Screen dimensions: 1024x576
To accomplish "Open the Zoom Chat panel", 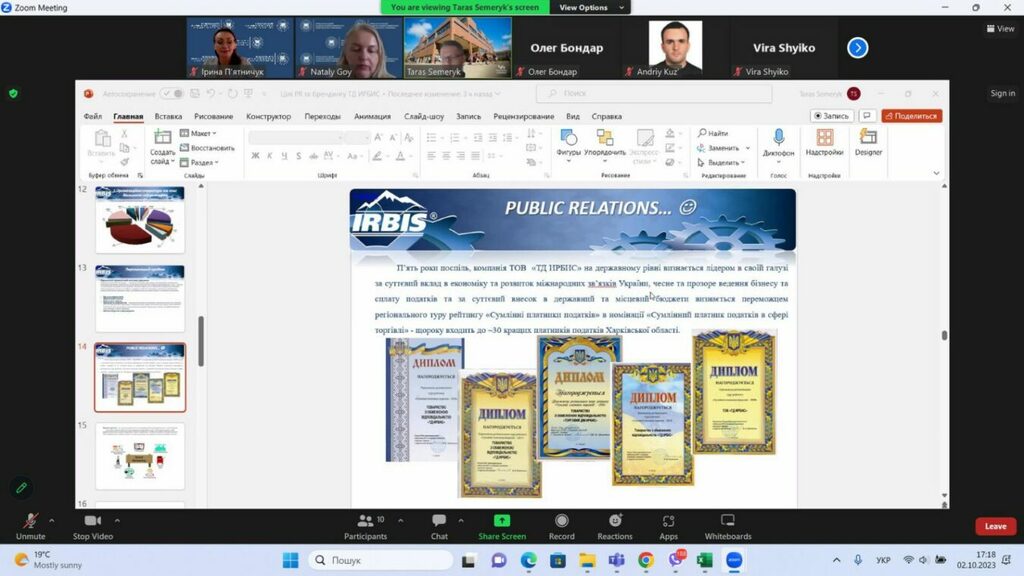I will [439, 522].
